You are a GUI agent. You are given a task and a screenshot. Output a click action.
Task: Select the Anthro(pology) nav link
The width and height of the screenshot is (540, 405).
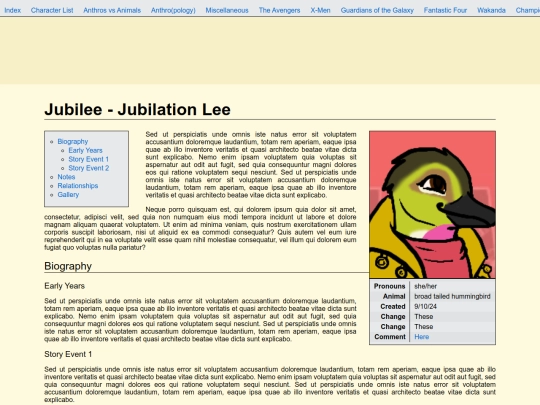pos(173,10)
